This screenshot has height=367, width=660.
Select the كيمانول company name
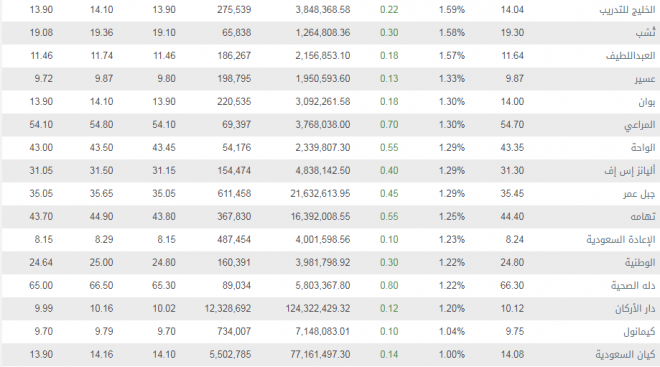(x=639, y=332)
